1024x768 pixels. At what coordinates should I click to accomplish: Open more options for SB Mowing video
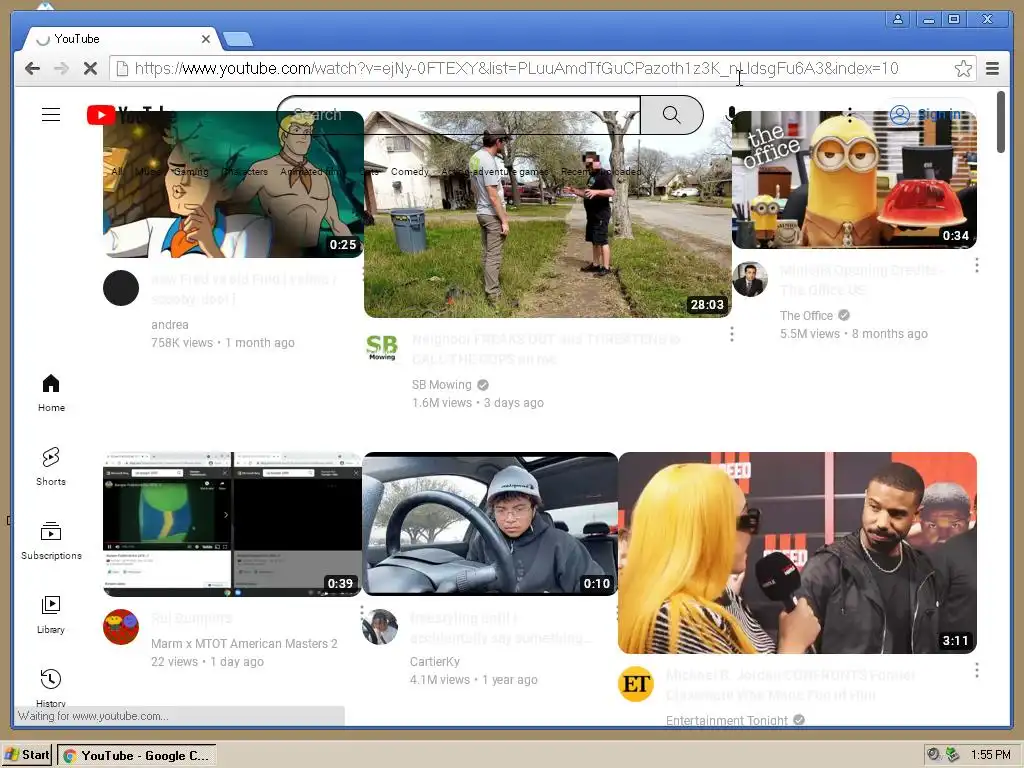coord(731,334)
